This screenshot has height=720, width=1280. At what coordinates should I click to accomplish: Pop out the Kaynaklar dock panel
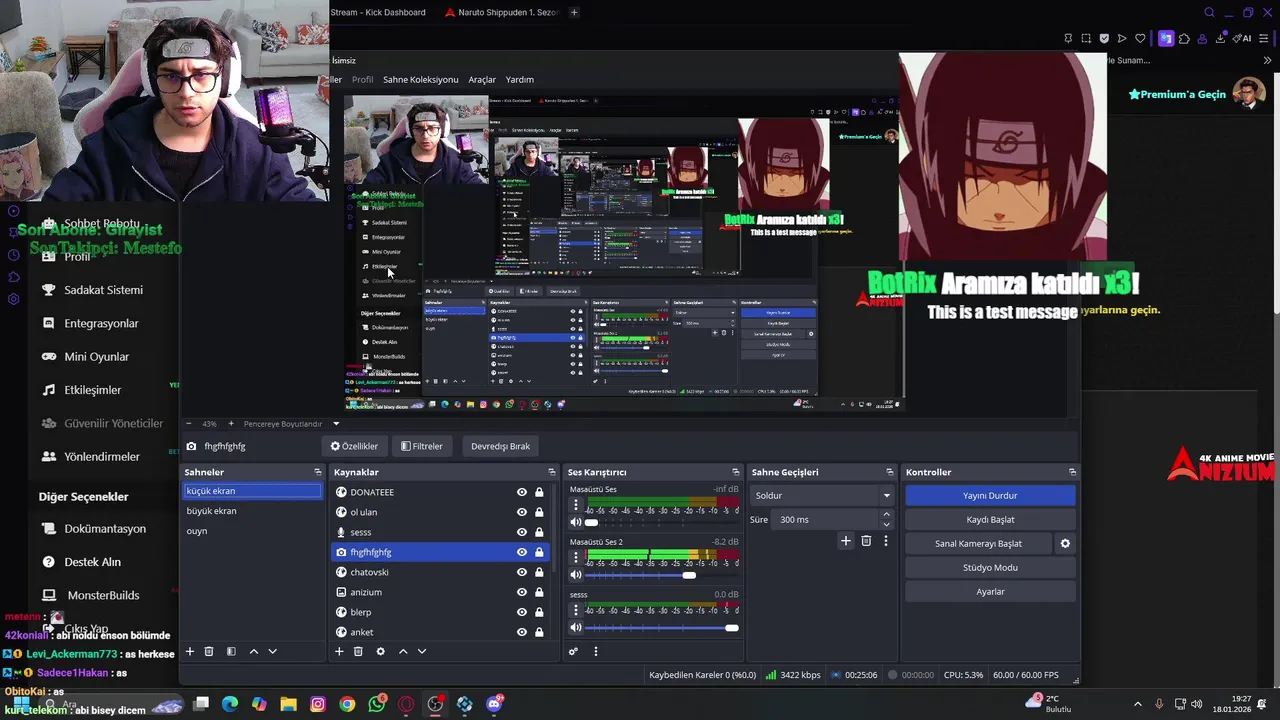[551, 472]
